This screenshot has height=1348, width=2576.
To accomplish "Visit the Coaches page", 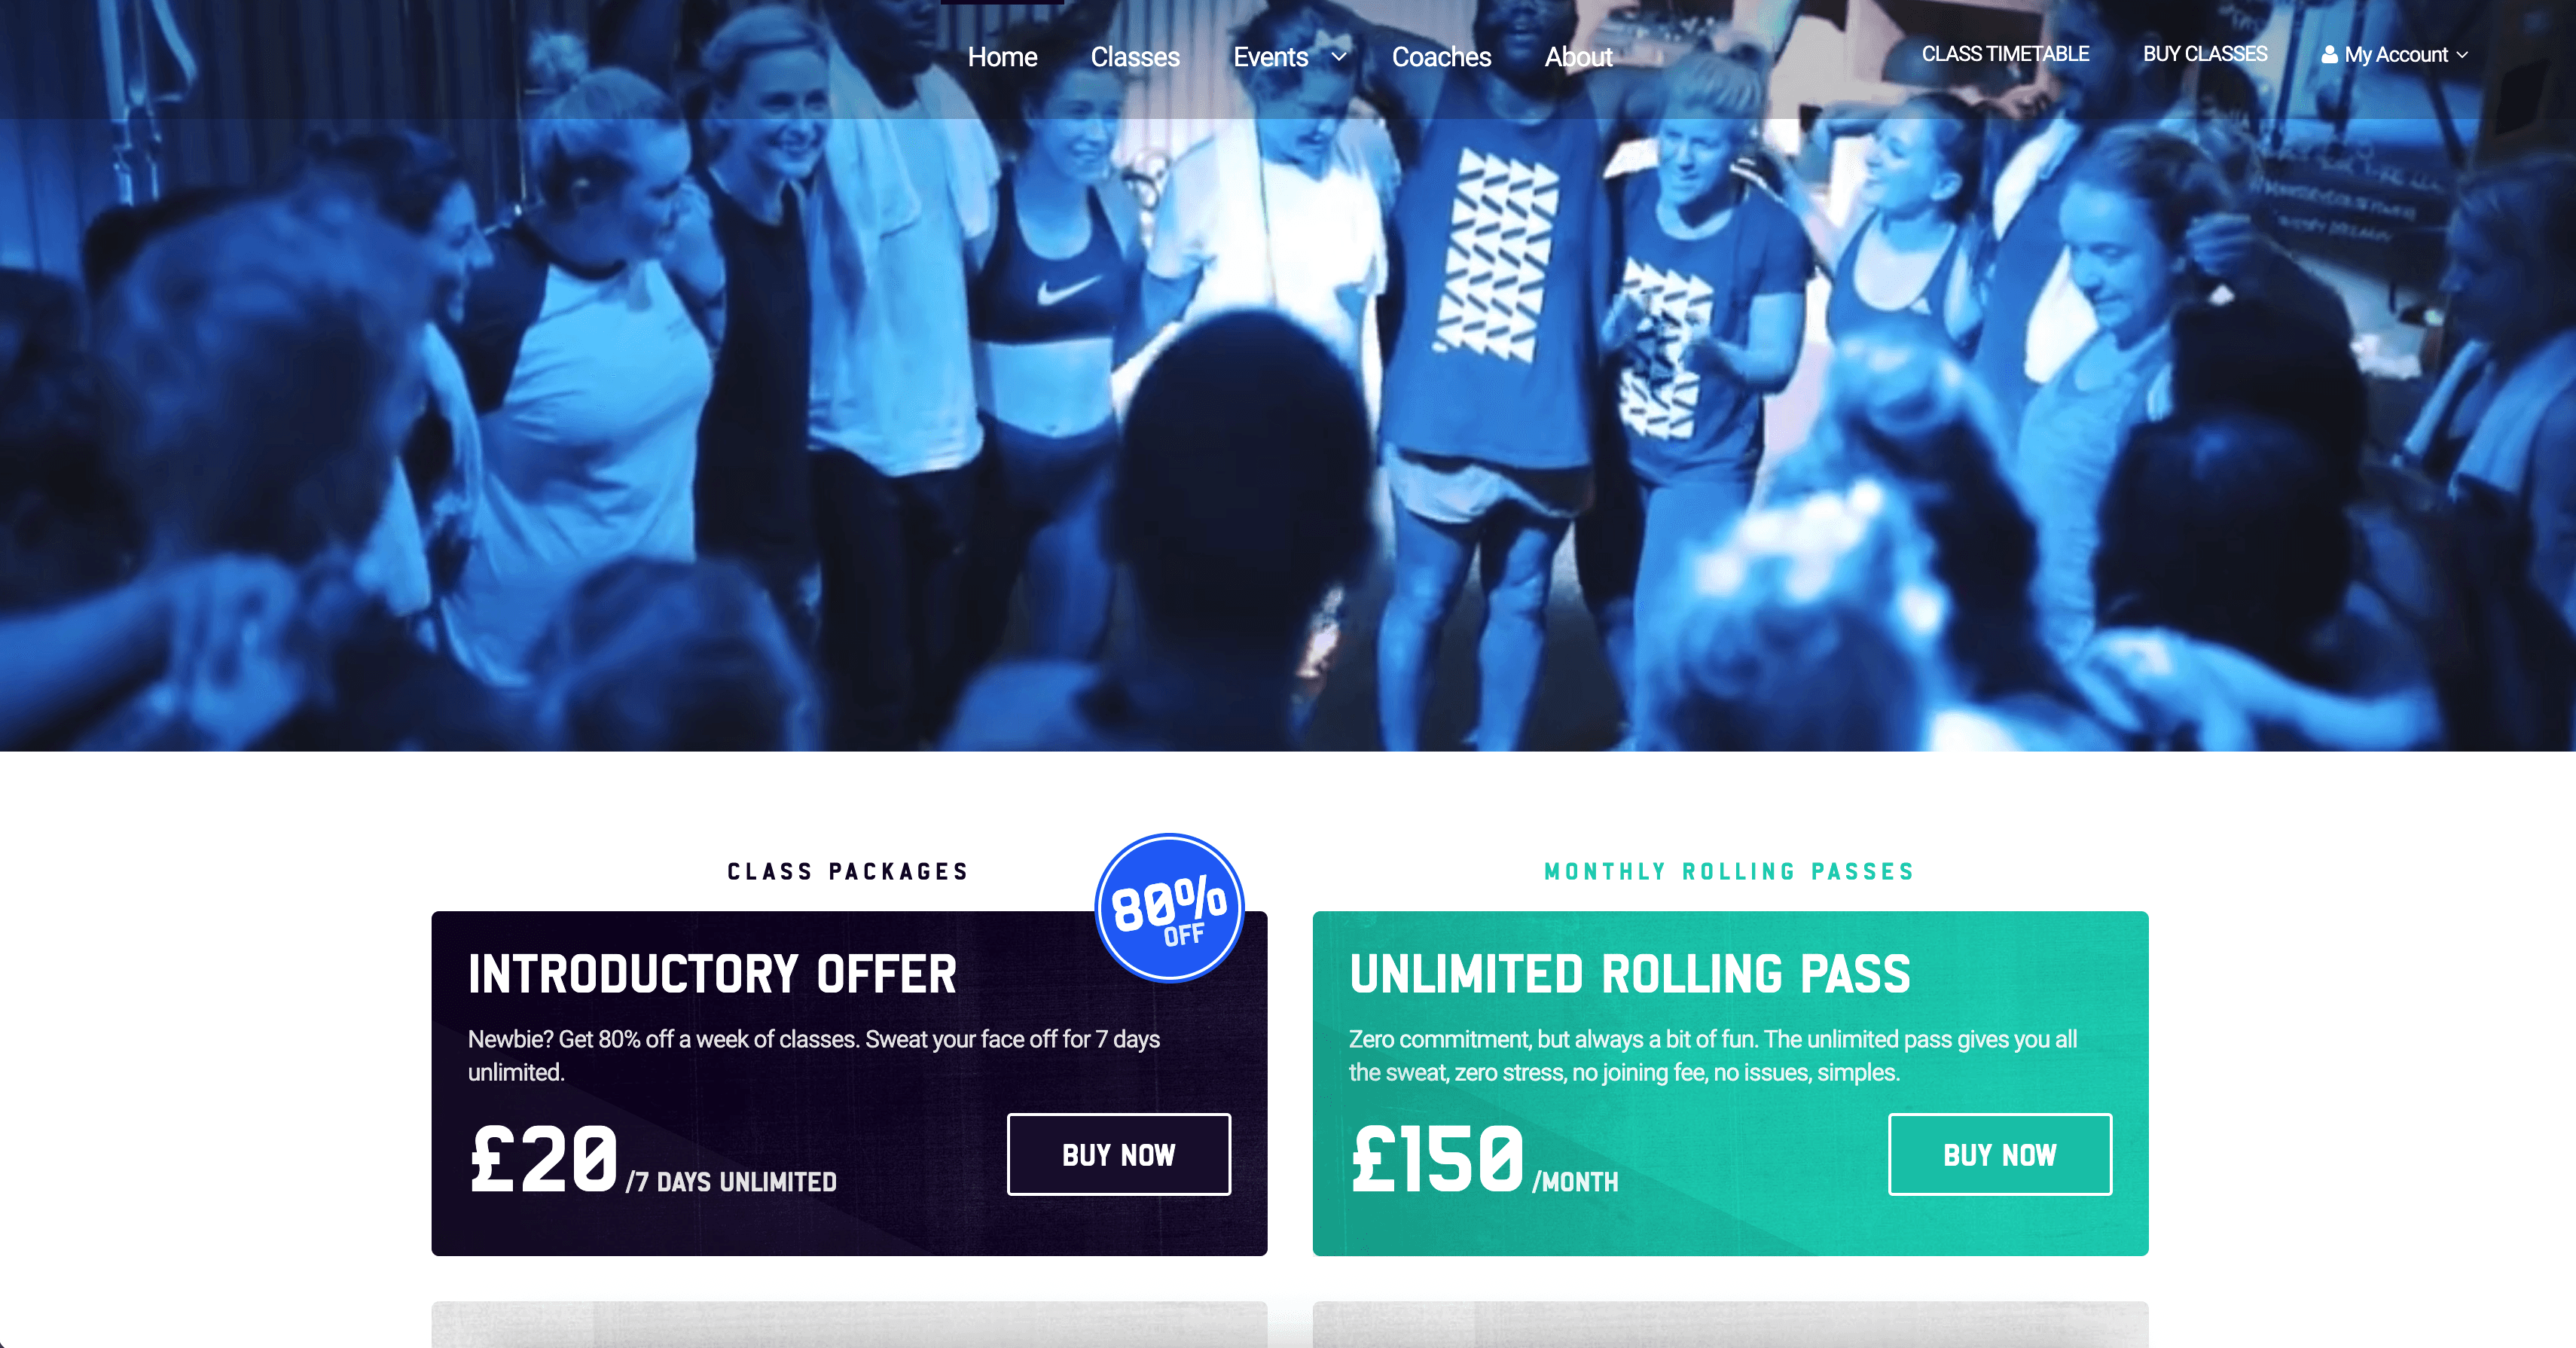I will click(1441, 57).
